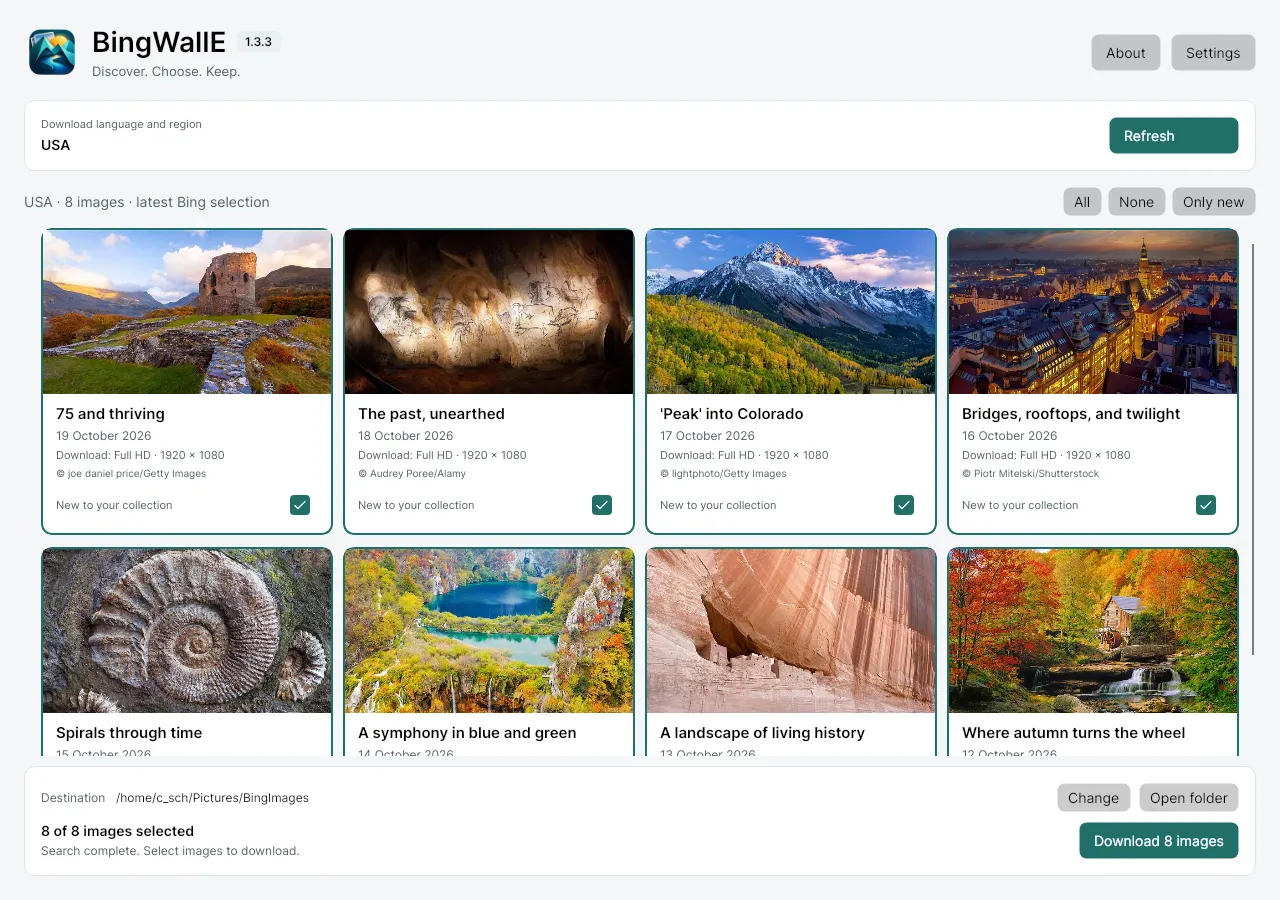Screen dimensions: 1280x900
Task: Click the autumn watermill thumbnail
Action: click(1093, 631)
